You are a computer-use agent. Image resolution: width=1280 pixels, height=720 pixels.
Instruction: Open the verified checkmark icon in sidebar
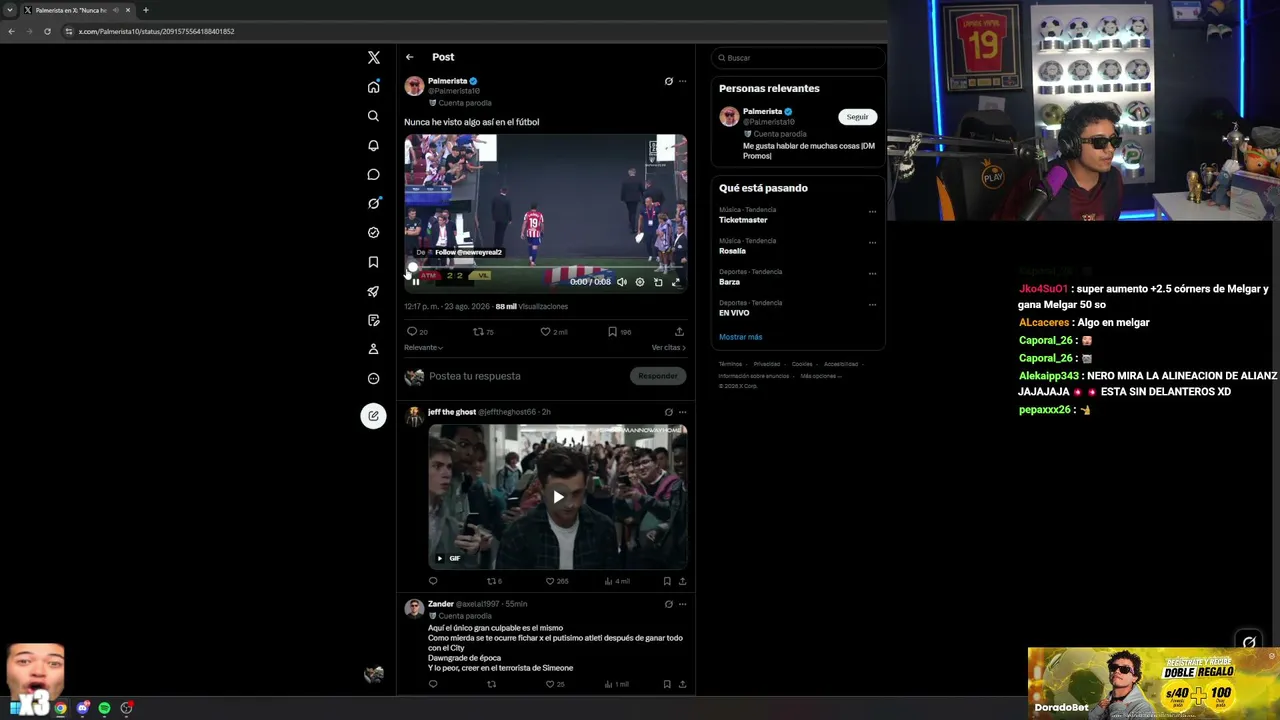click(x=373, y=232)
